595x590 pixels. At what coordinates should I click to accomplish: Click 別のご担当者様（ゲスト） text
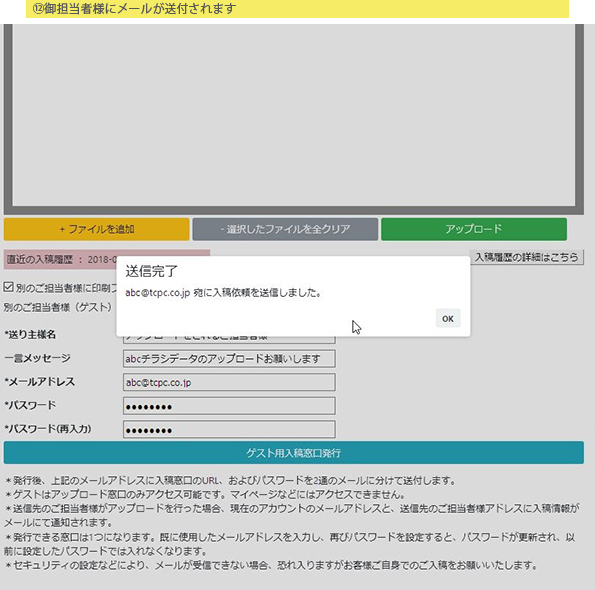[x=58, y=307]
